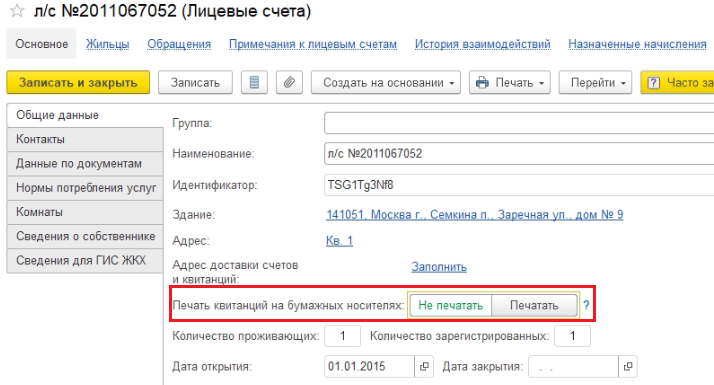Open the Сведения для ГИС ЖКХ tab
This screenshot has height=385, width=714.
[85, 260]
